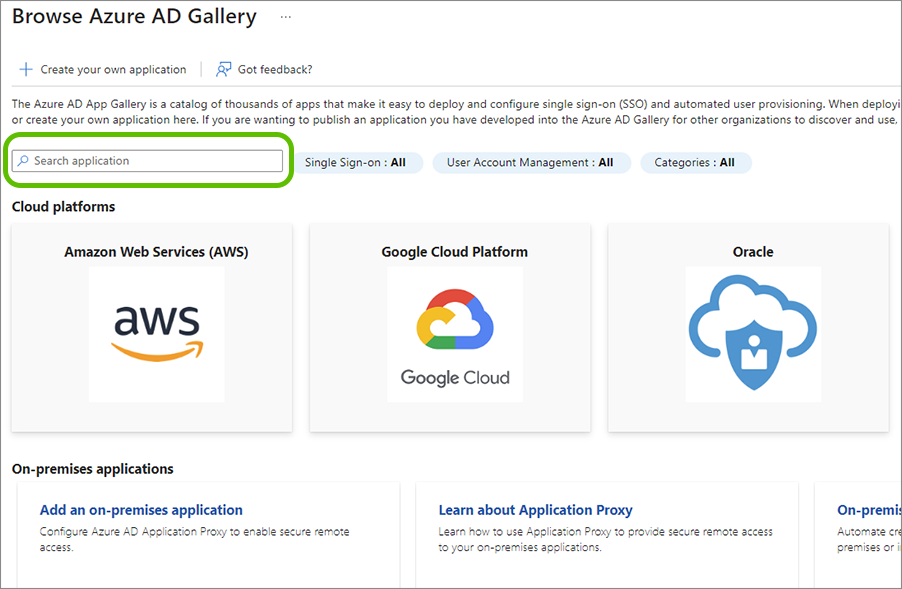Click the Browse Azure AD Gallery heading
902x589 pixels.
tap(134, 17)
